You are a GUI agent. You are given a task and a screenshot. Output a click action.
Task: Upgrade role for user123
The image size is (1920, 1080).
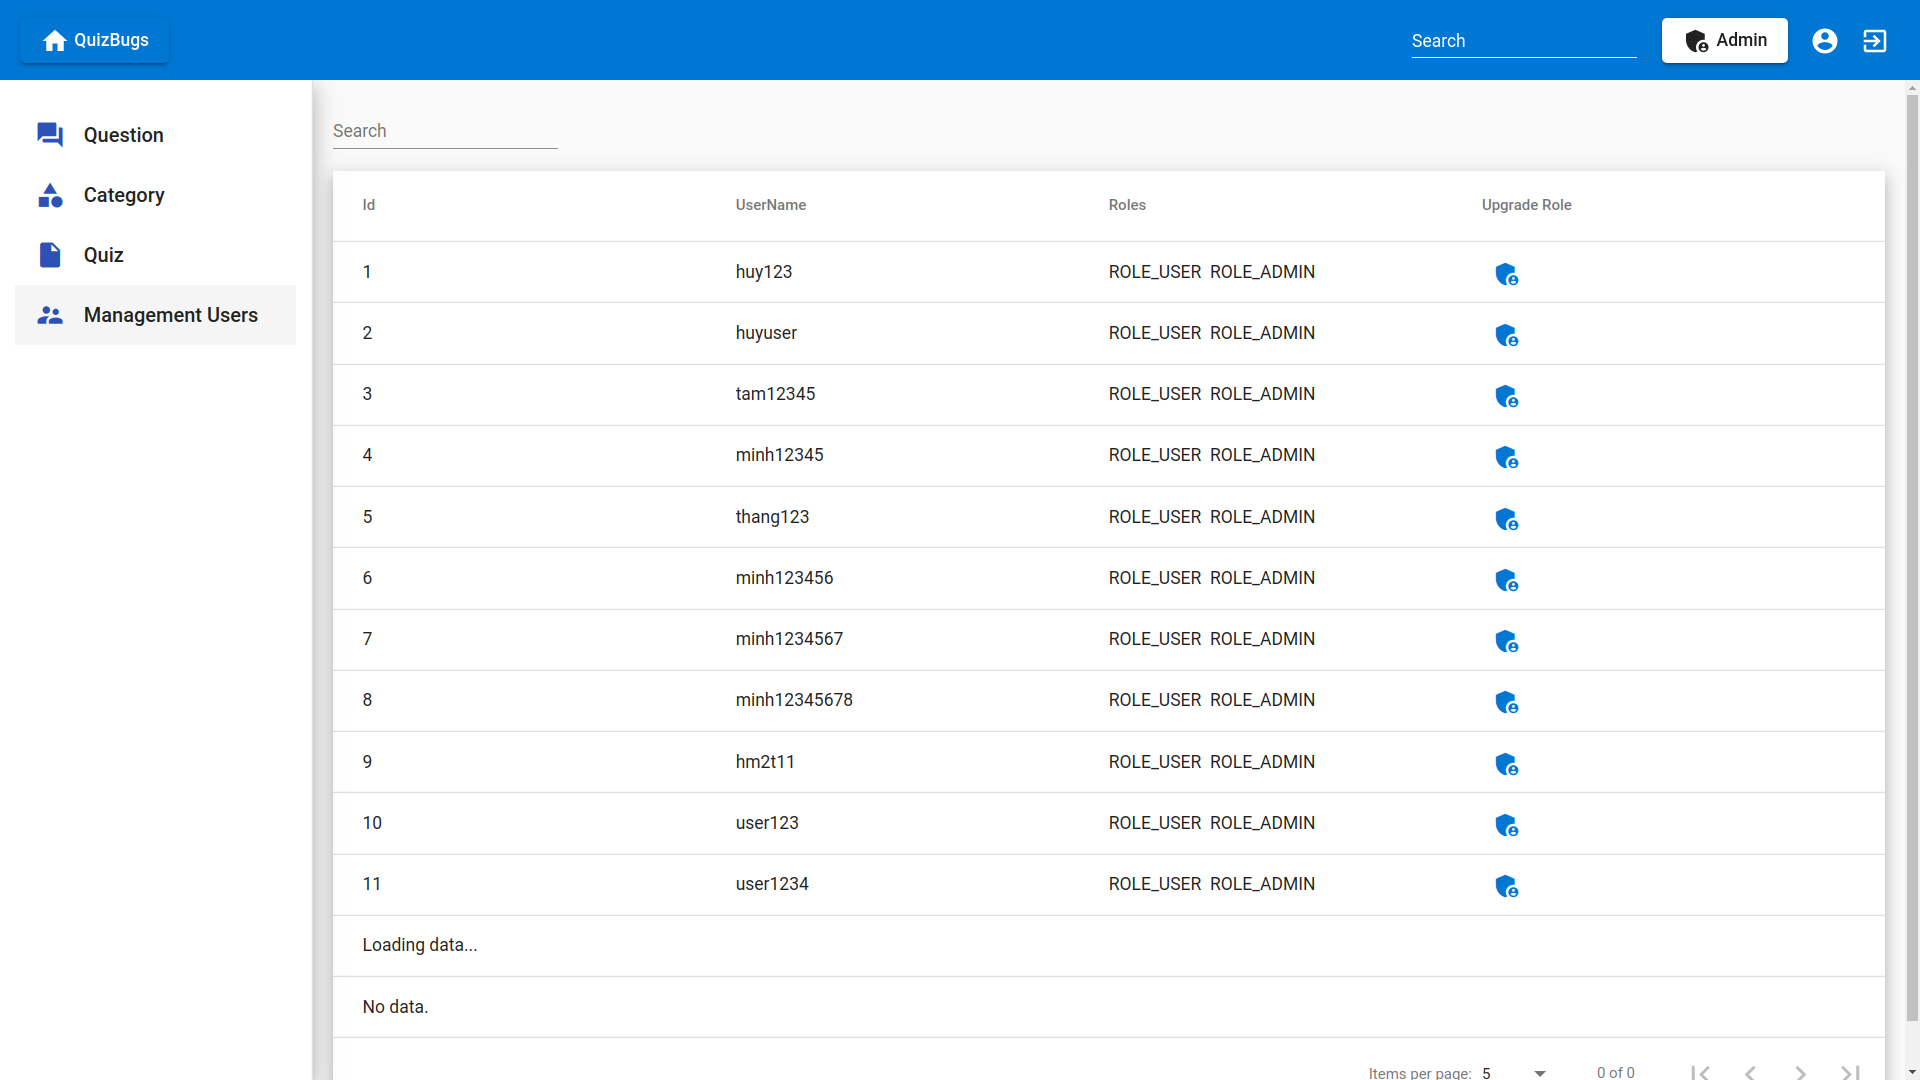coord(1506,825)
